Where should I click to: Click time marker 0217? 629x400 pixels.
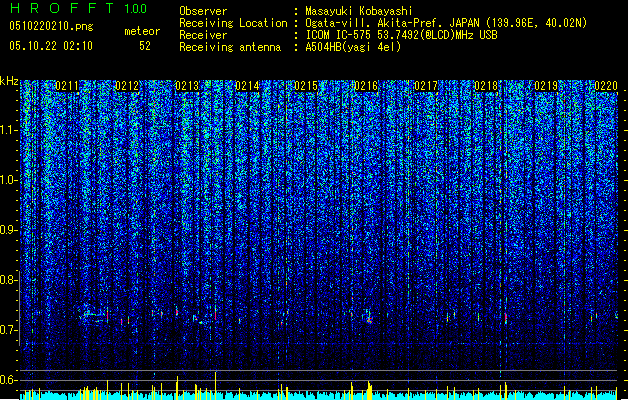point(426,86)
